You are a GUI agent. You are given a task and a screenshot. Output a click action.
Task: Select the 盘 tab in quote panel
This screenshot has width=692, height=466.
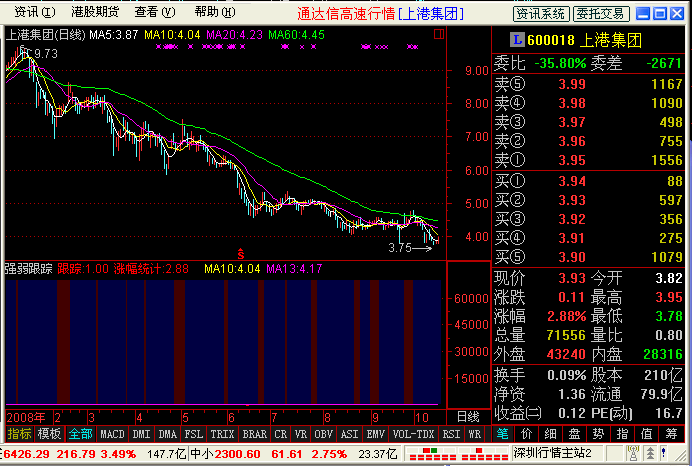[574, 434]
